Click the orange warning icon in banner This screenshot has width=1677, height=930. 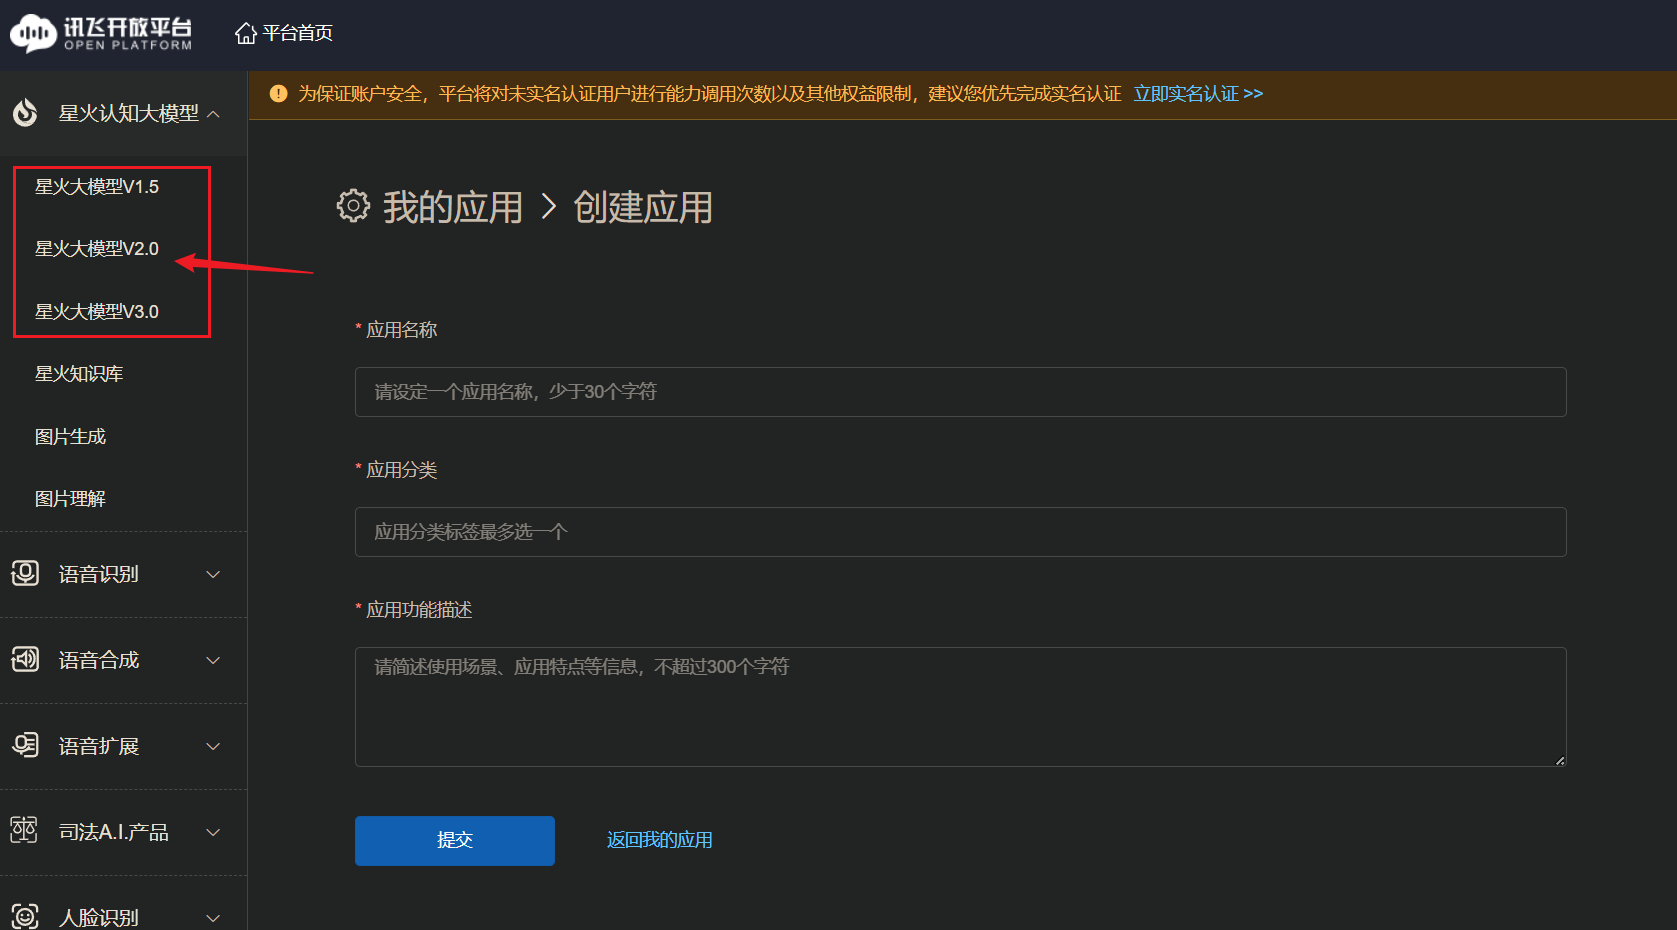coord(278,93)
